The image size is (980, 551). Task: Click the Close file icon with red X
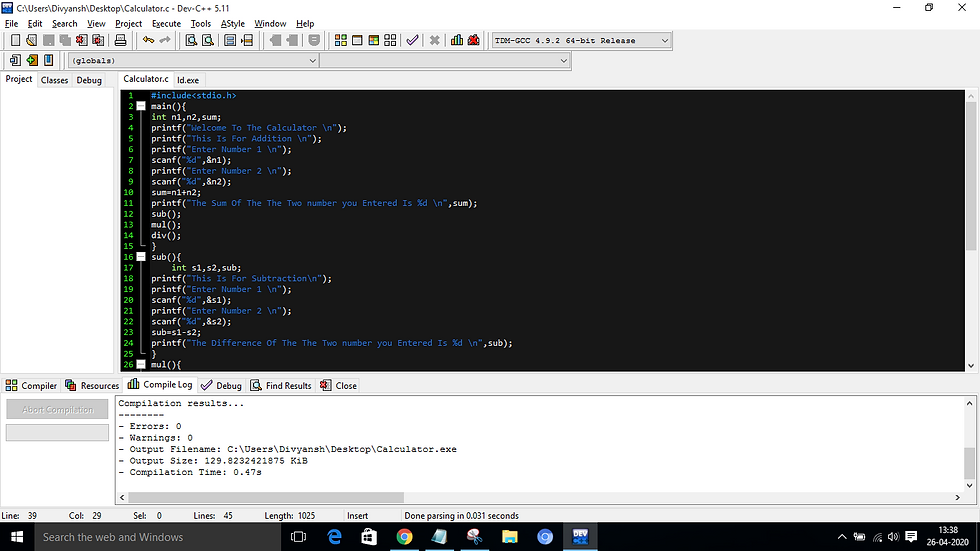click(x=81, y=40)
